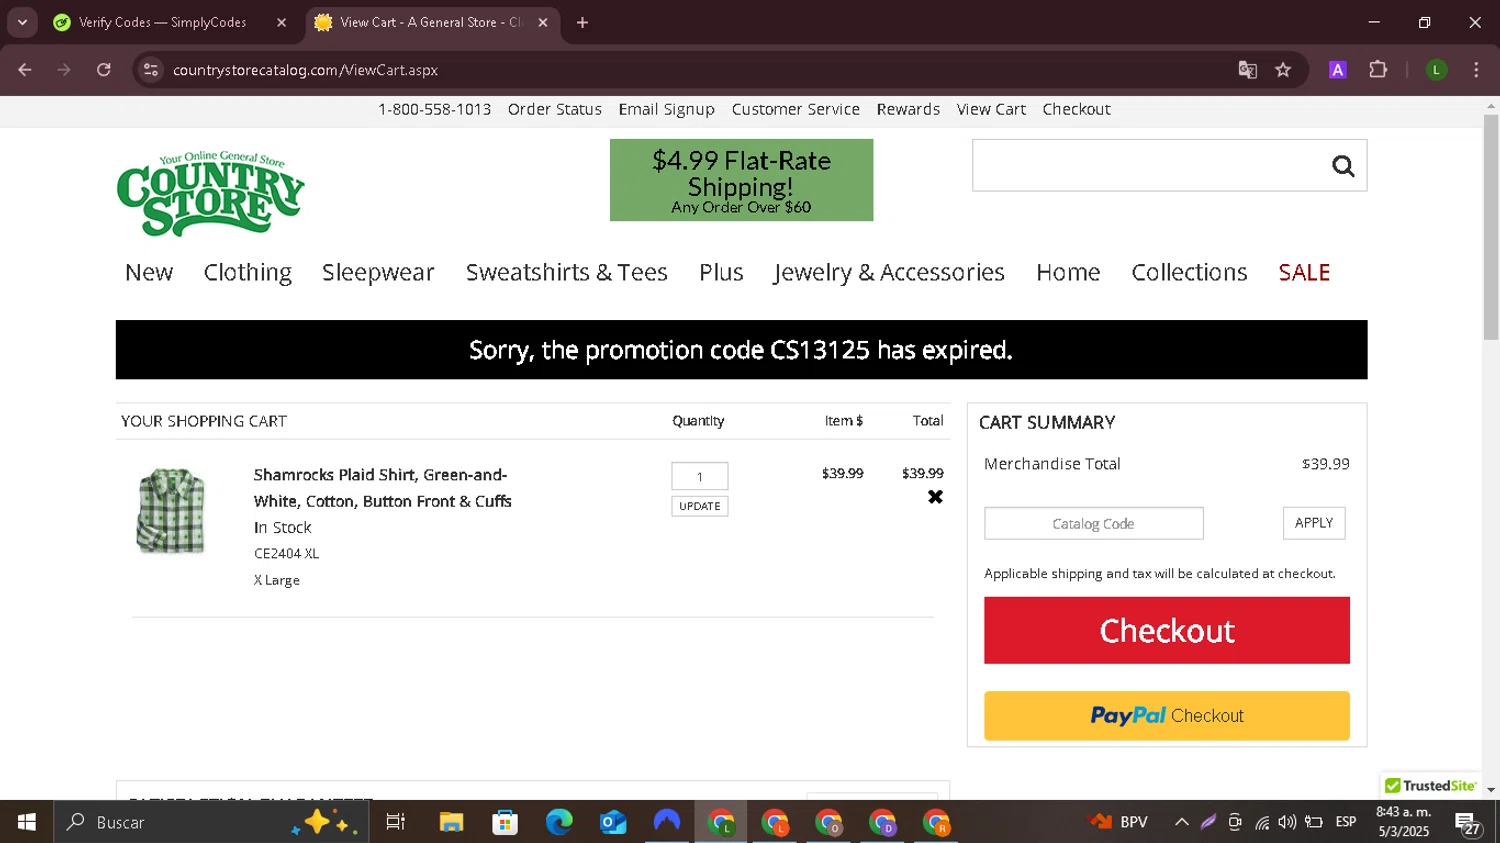Open the Clothing category
The image size is (1500, 843).
click(248, 272)
